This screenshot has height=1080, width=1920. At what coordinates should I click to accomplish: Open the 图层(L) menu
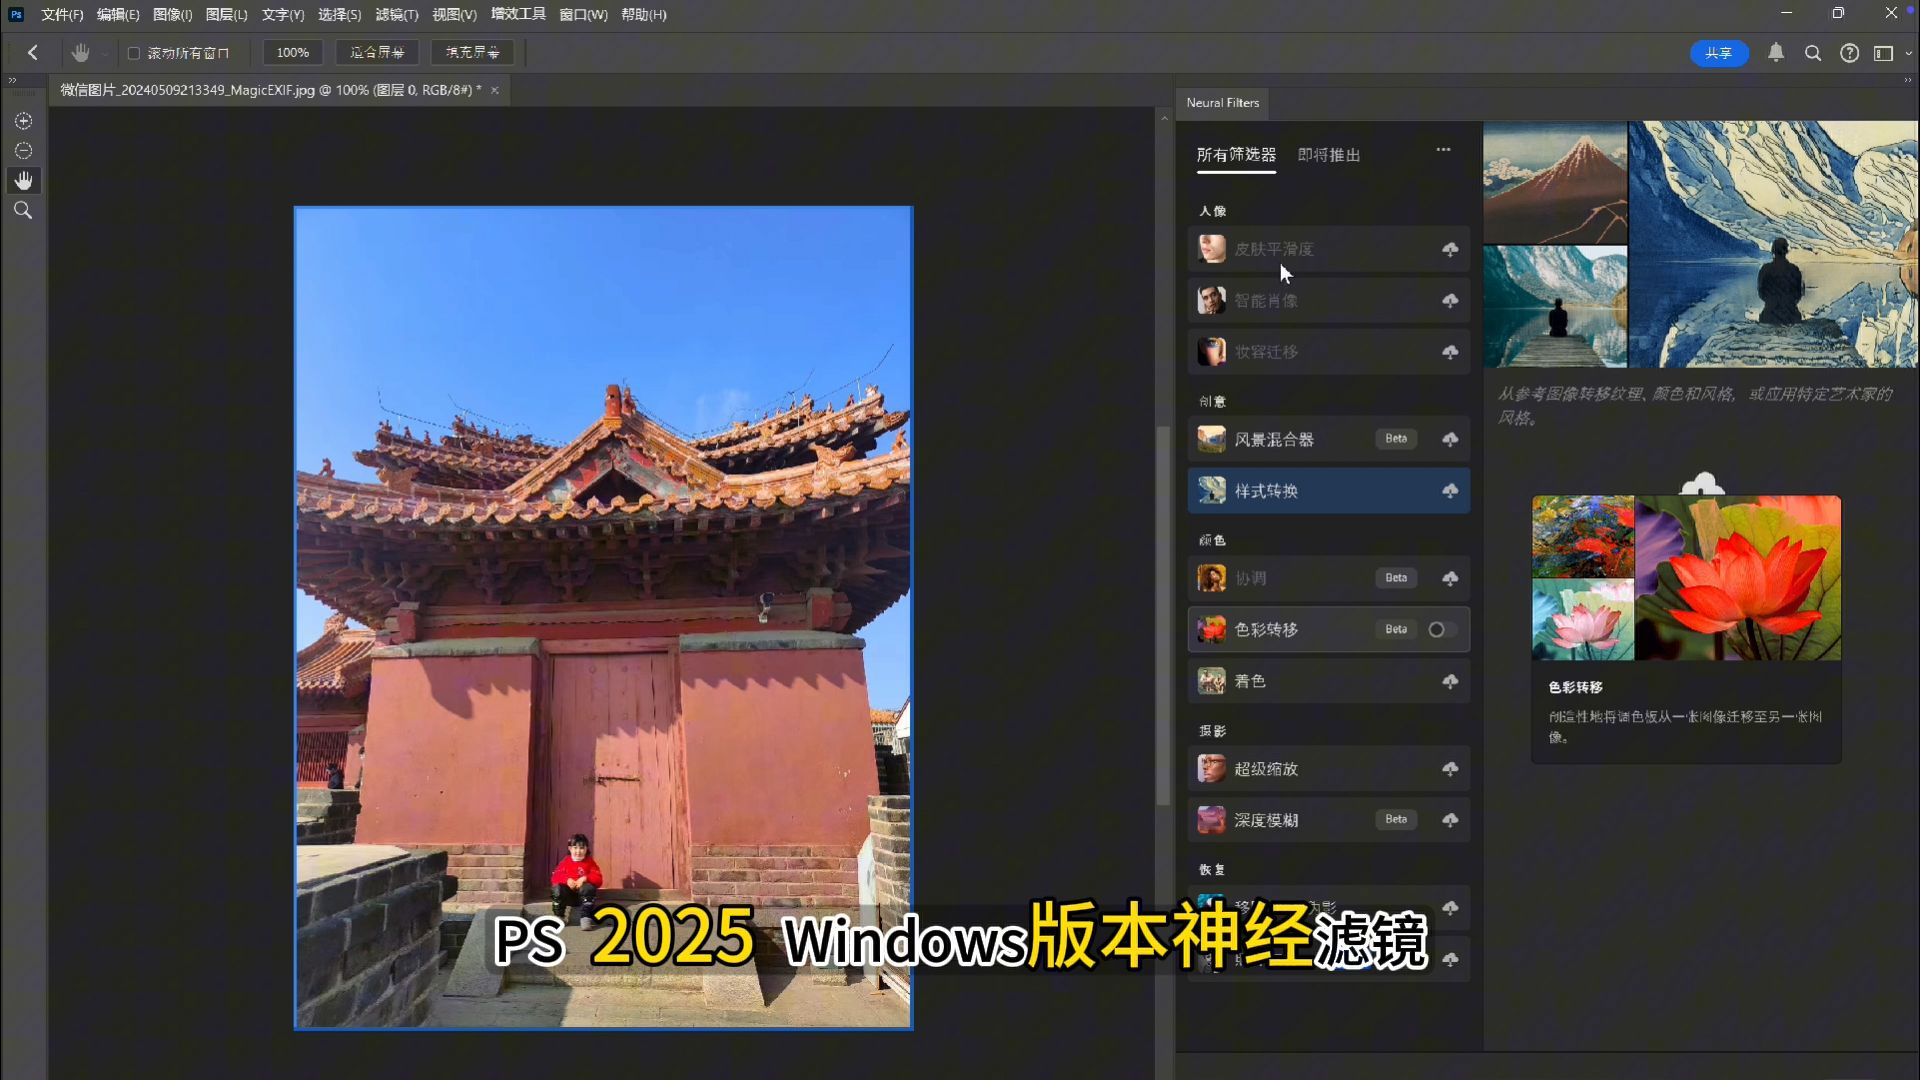(x=226, y=14)
